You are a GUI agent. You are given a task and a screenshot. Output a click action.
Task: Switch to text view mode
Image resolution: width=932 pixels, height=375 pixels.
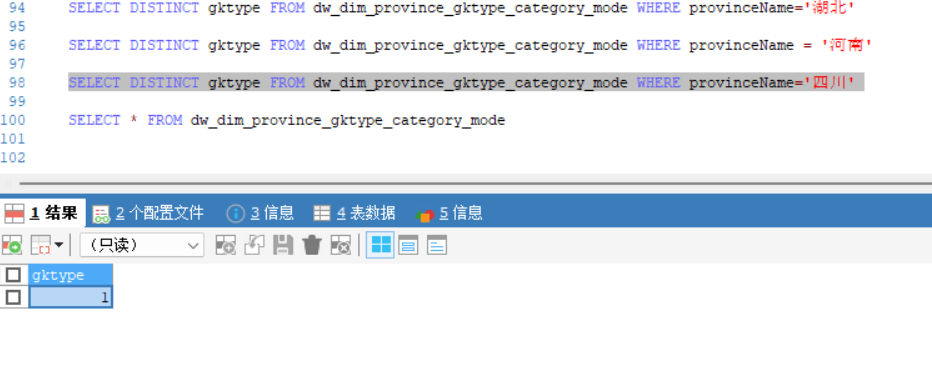[437, 245]
